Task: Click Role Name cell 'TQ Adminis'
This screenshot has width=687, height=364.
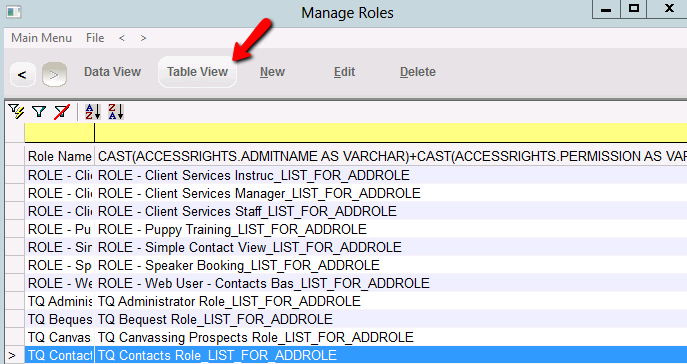Action: [59, 301]
